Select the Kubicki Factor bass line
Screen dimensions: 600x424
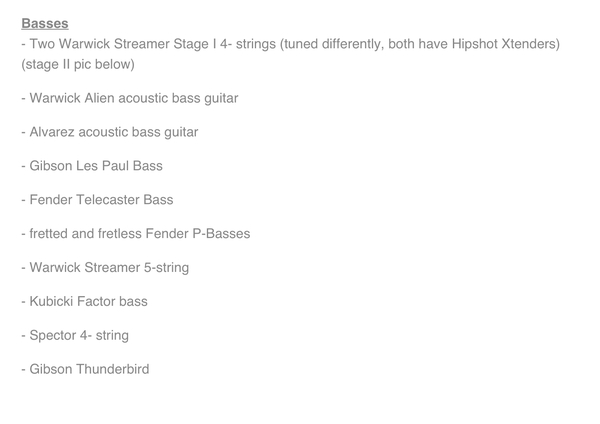tap(85, 301)
